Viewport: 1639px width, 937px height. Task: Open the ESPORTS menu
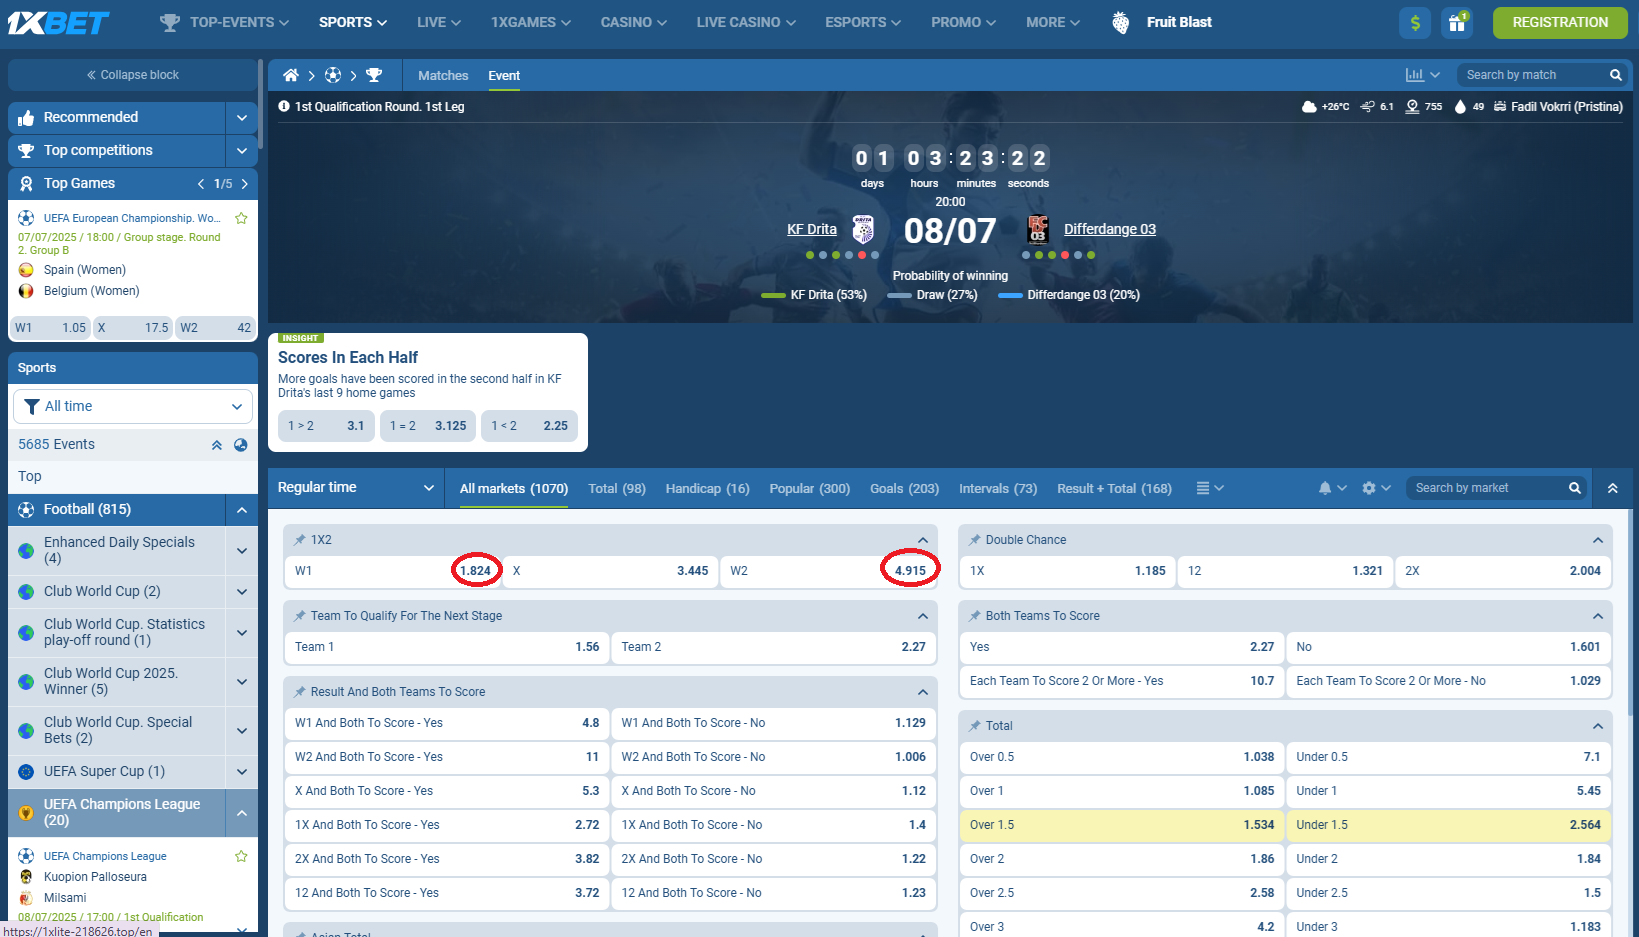coord(862,22)
